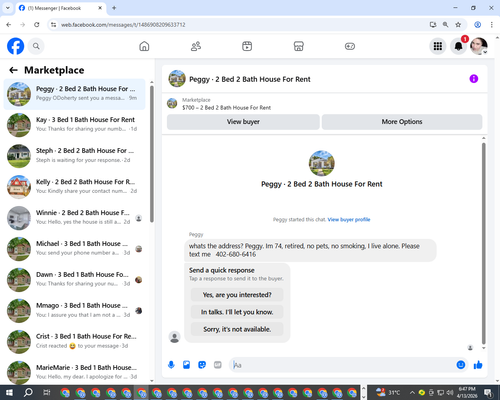
Task: Open the Chrome three-dot menu
Action: pyautogui.click(x=492, y=25)
